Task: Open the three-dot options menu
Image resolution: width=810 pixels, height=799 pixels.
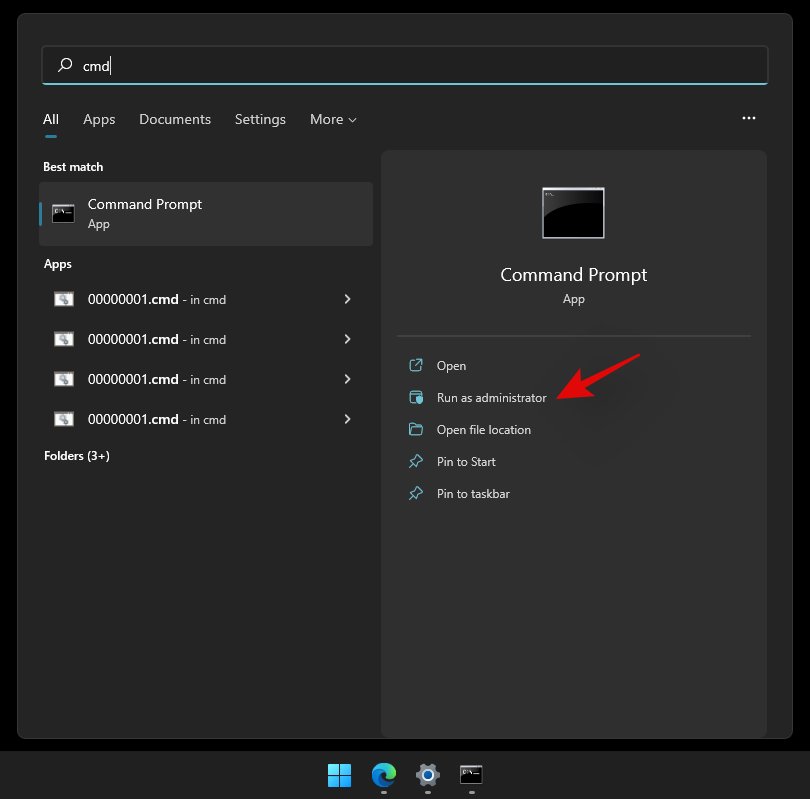Action: tap(749, 118)
